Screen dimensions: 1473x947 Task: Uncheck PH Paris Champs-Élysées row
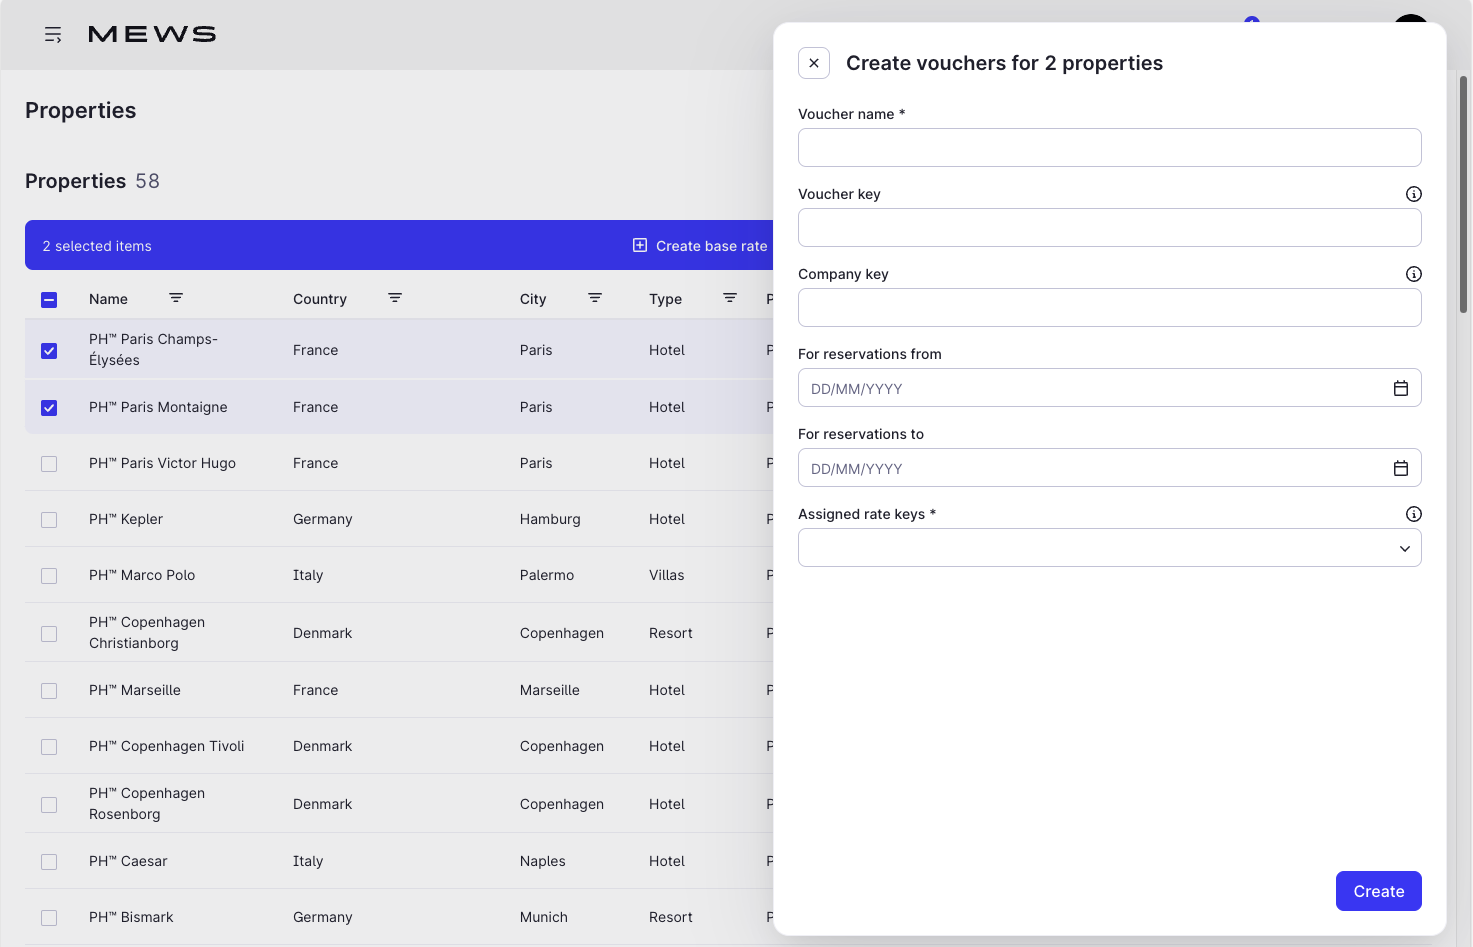point(49,350)
